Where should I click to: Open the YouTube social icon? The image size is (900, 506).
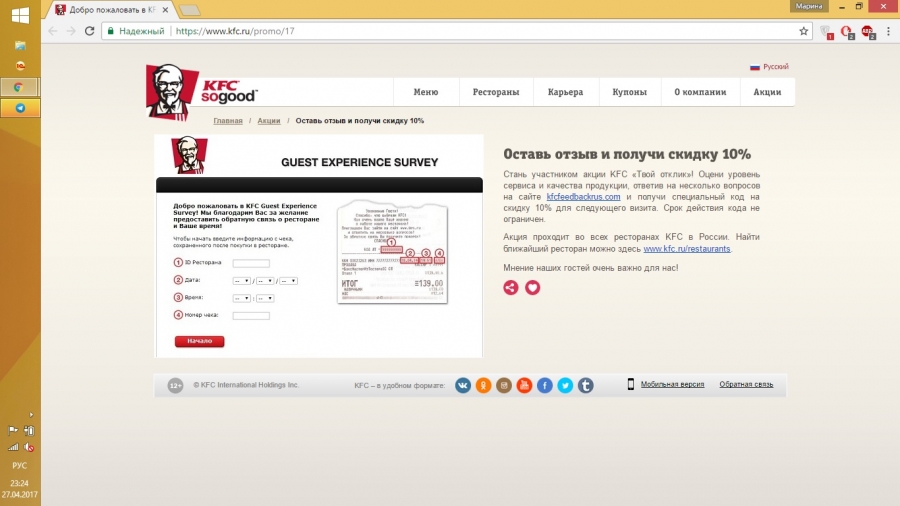pyautogui.click(x=524, y=386)
